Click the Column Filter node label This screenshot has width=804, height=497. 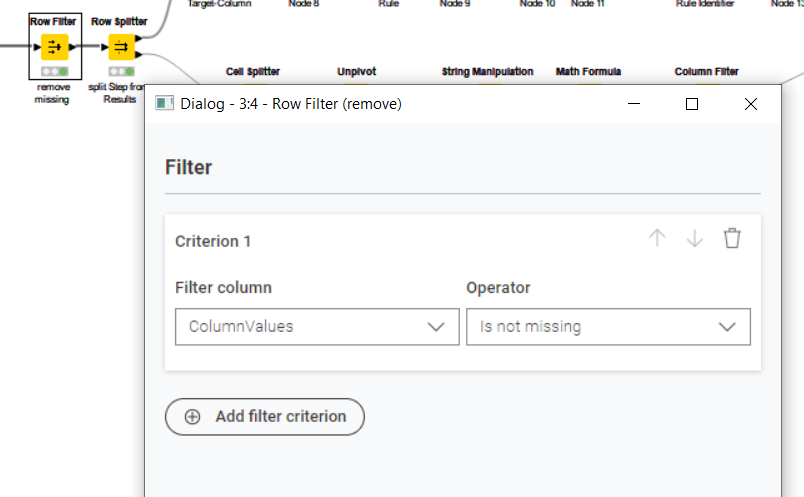coord(707,71)
